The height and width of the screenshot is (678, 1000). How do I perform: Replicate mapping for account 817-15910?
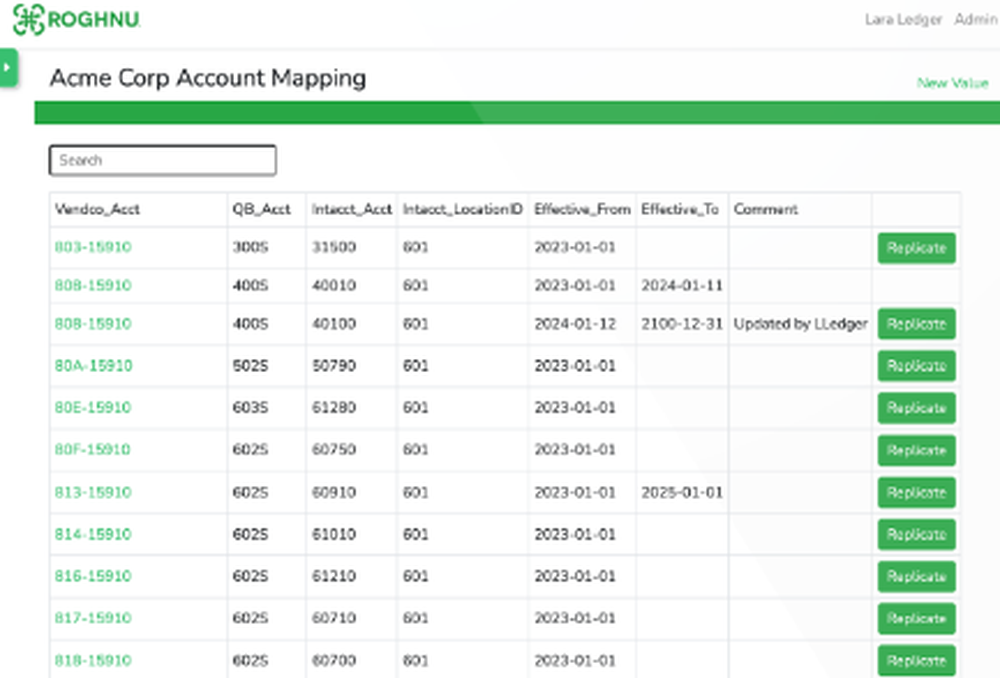916,619
